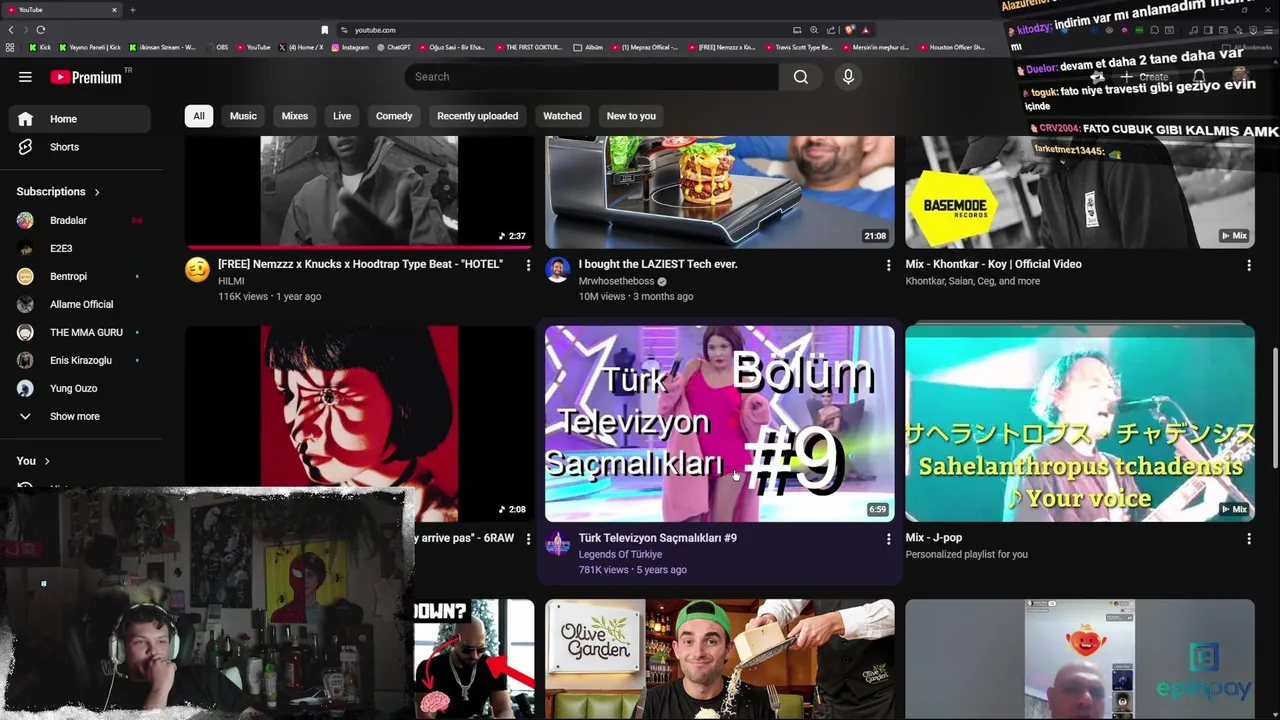Open 'Mix - Khontkar - Koy' title
Screen dimensions: 1280x720
pos(993,265)
